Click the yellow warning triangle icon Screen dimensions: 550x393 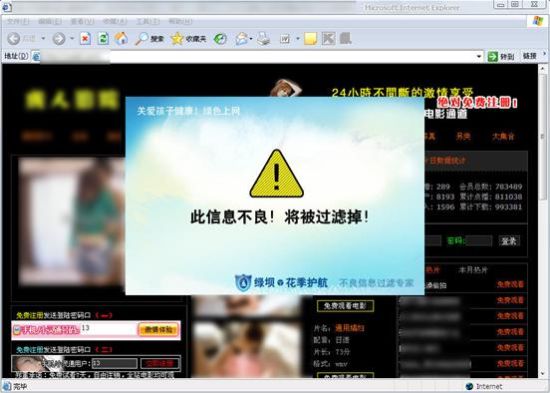coord(276,174)
